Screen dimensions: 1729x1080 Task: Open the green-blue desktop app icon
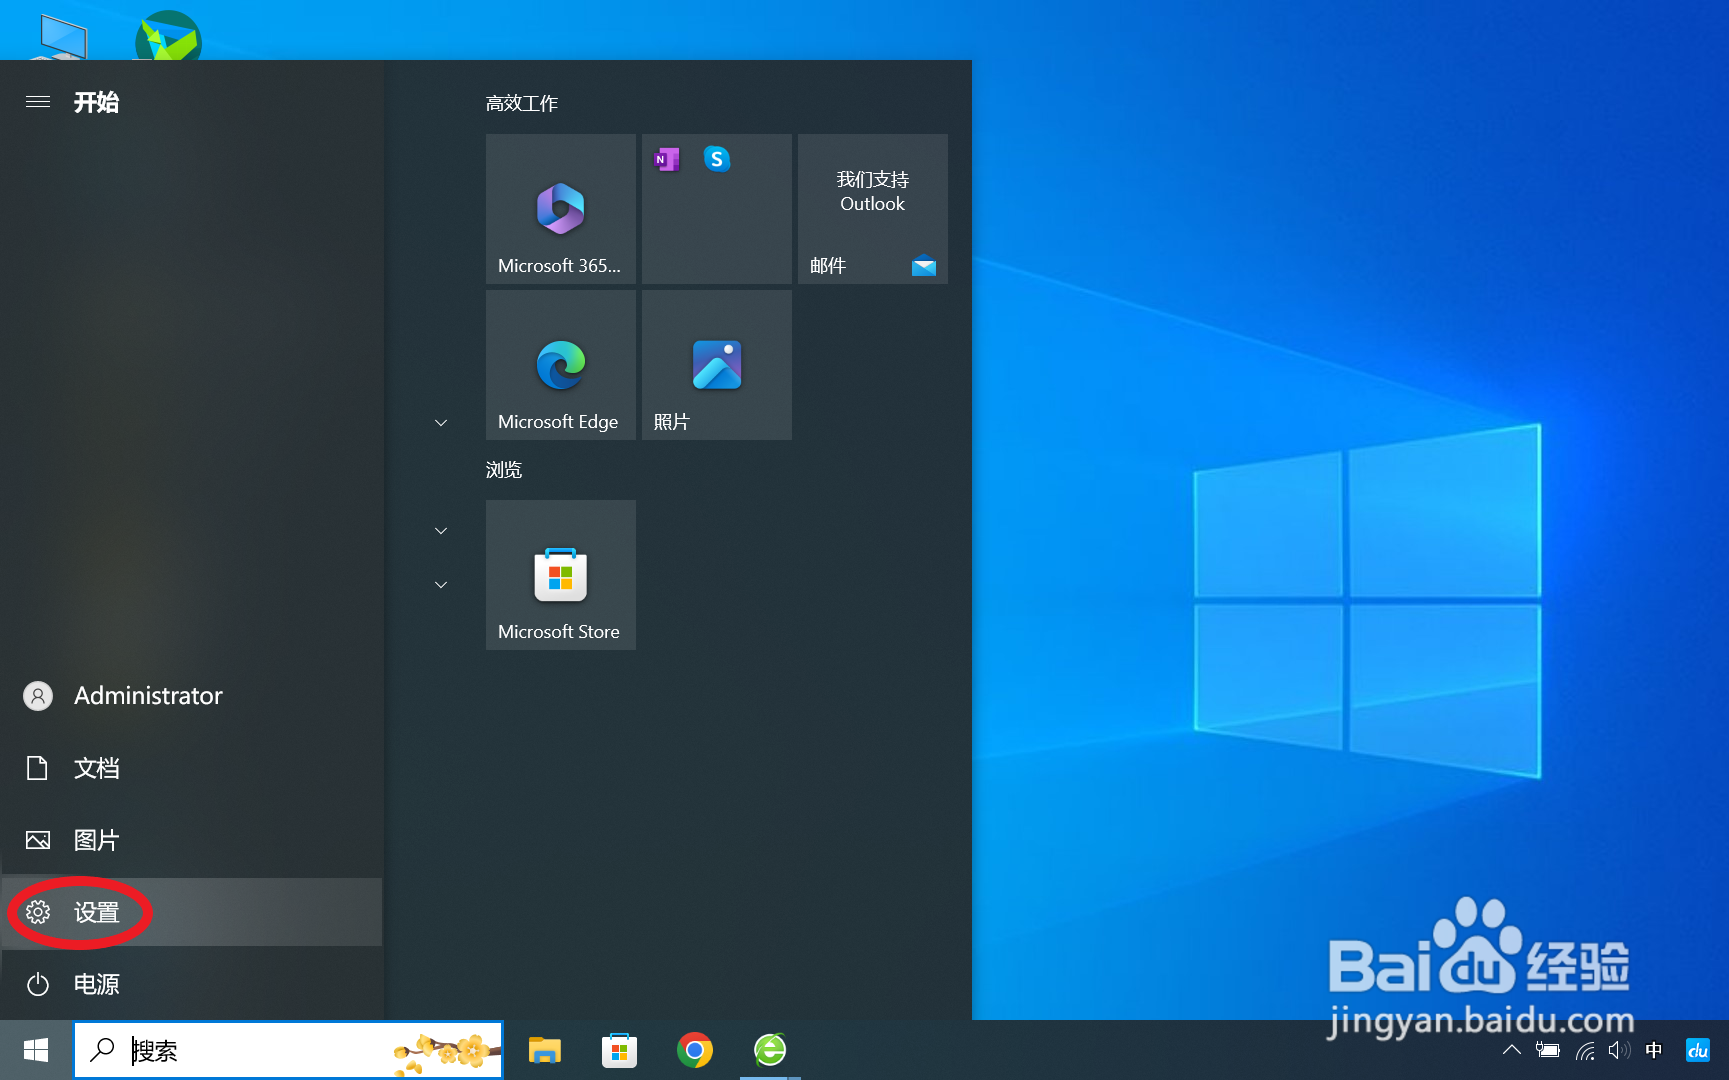[168, 36]
